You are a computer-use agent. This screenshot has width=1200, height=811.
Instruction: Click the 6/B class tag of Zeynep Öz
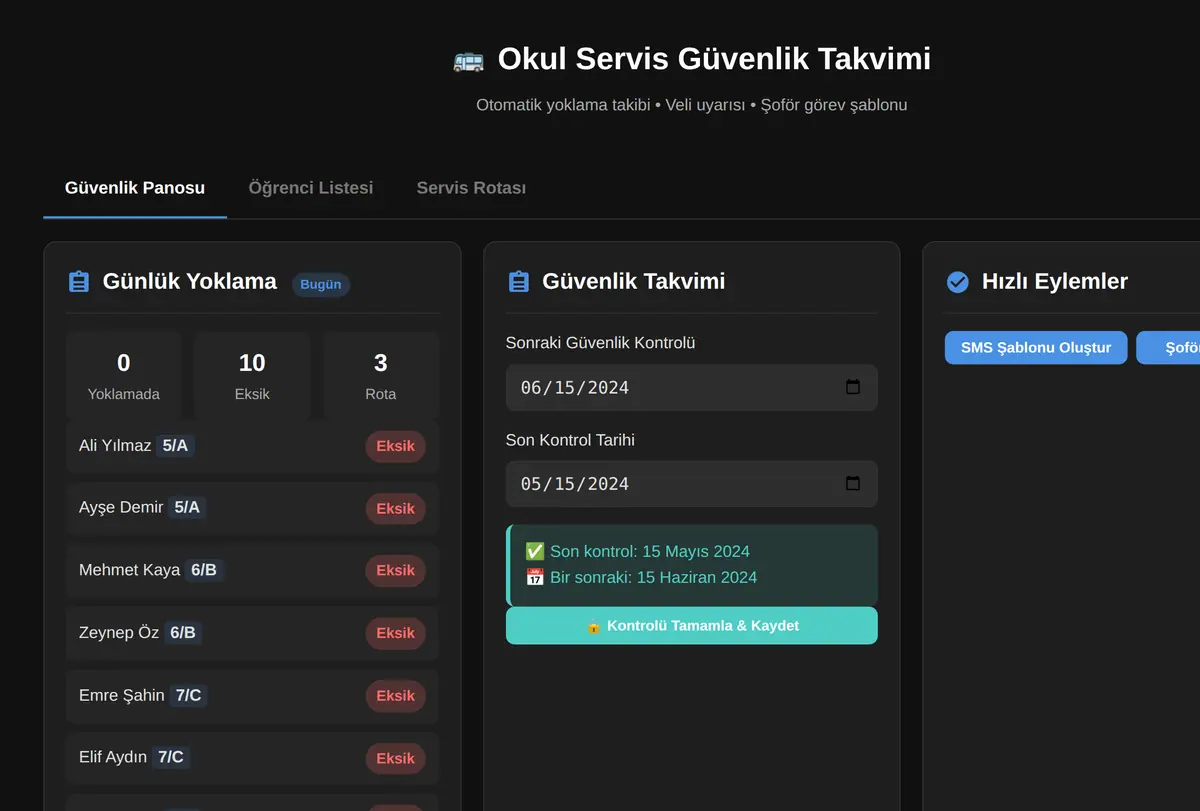183,632
